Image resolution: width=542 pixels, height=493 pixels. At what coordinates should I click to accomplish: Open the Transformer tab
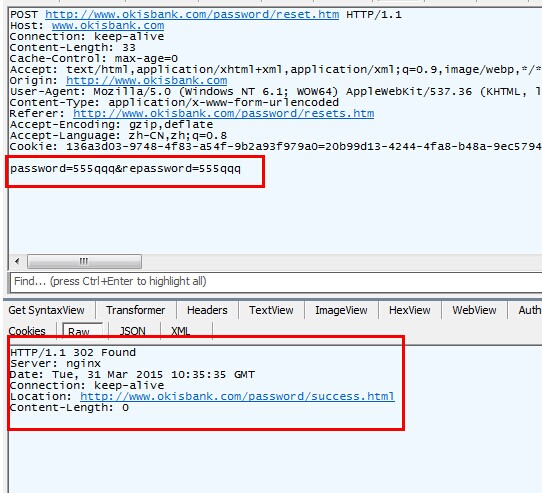(136, 310)
